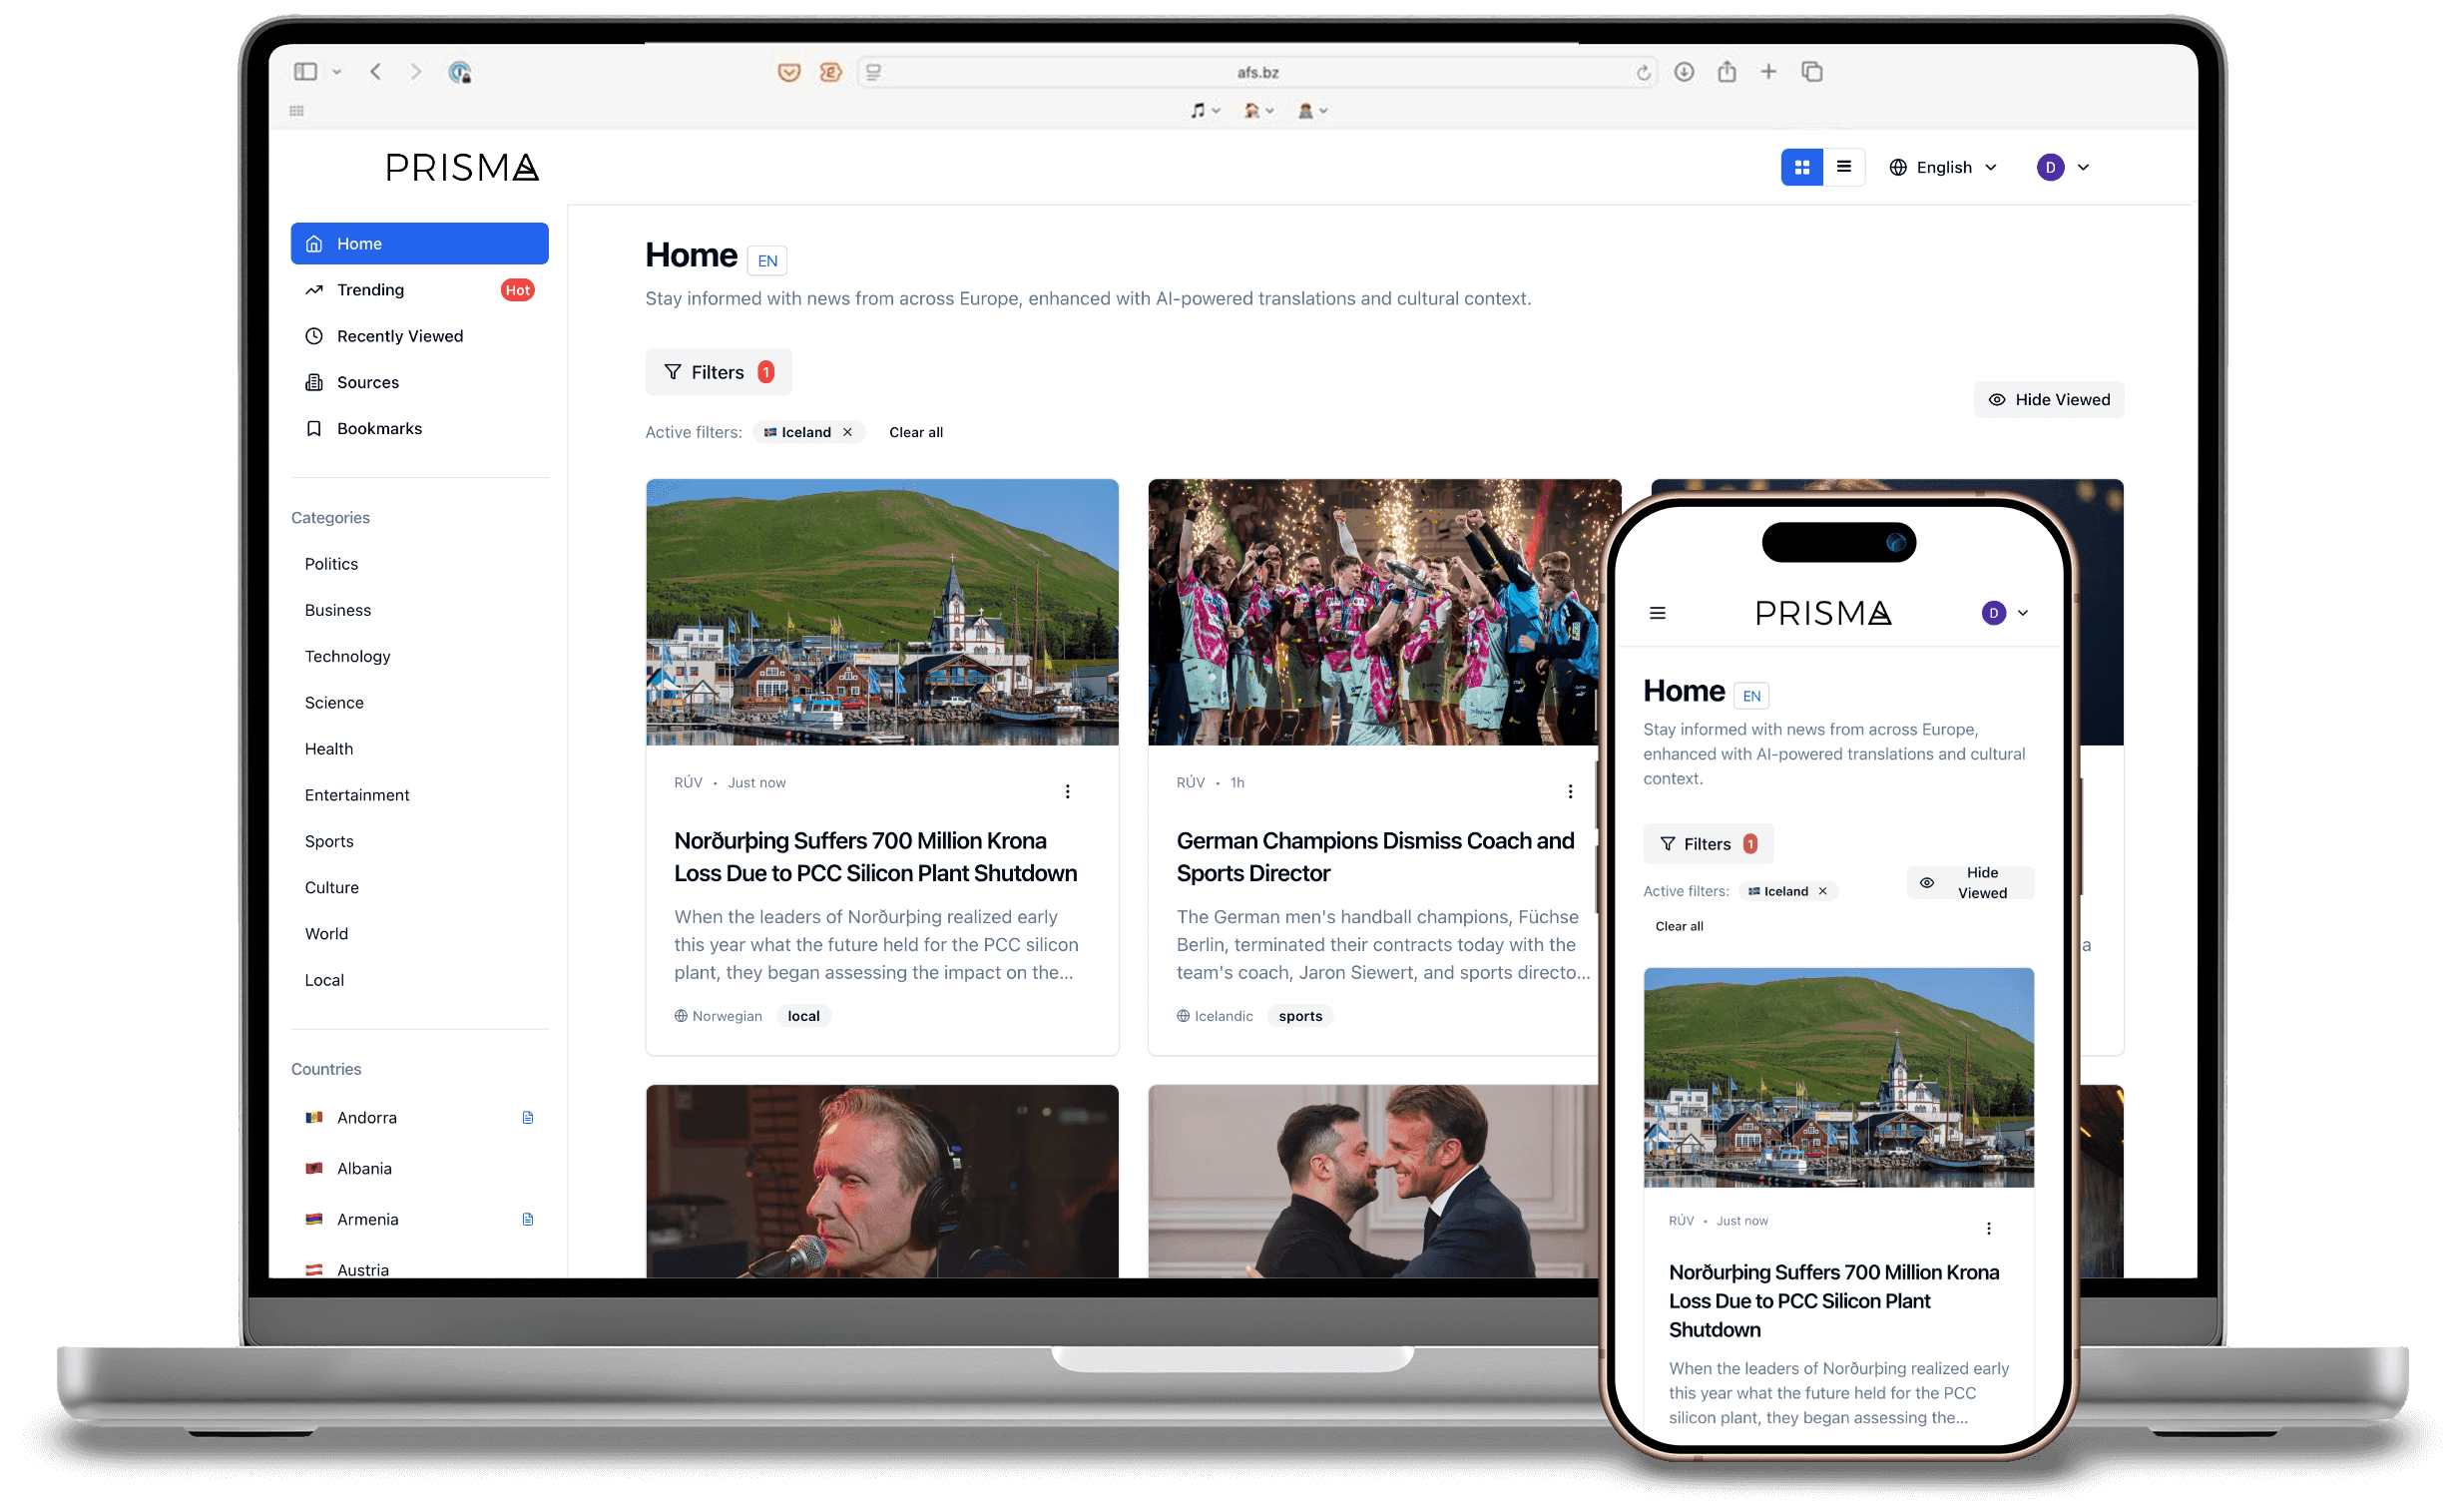This screenshot has height=1505, width=2464.
Task: Toggle Hide Viewed articles on desktop
Action: 2048,399
